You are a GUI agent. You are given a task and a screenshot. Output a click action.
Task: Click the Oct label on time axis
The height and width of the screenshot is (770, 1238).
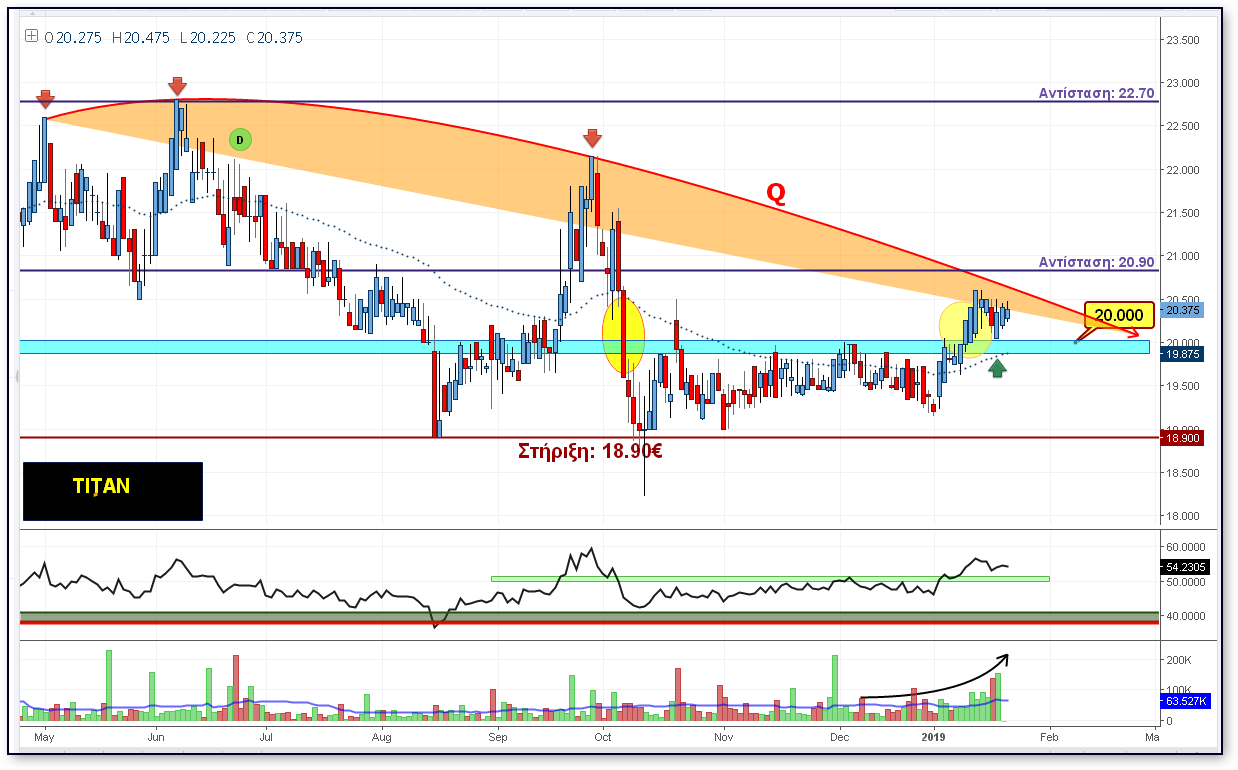click(603, 738)
